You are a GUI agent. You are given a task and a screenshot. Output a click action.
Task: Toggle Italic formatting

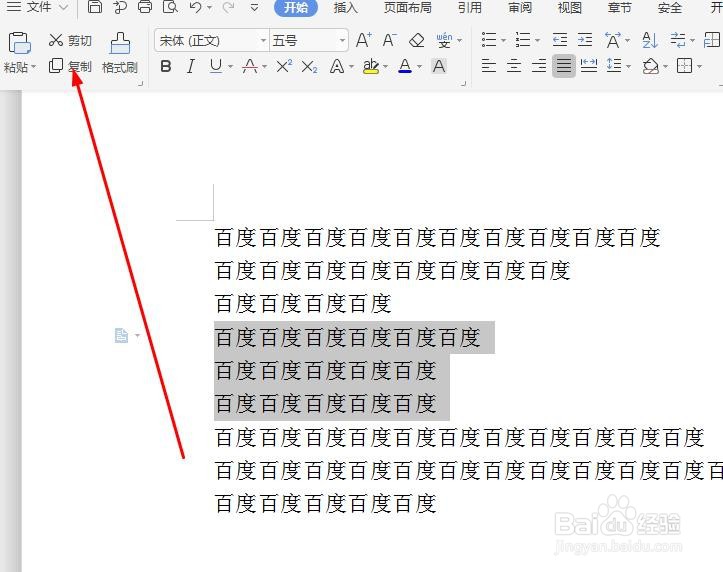pos(190,67)
